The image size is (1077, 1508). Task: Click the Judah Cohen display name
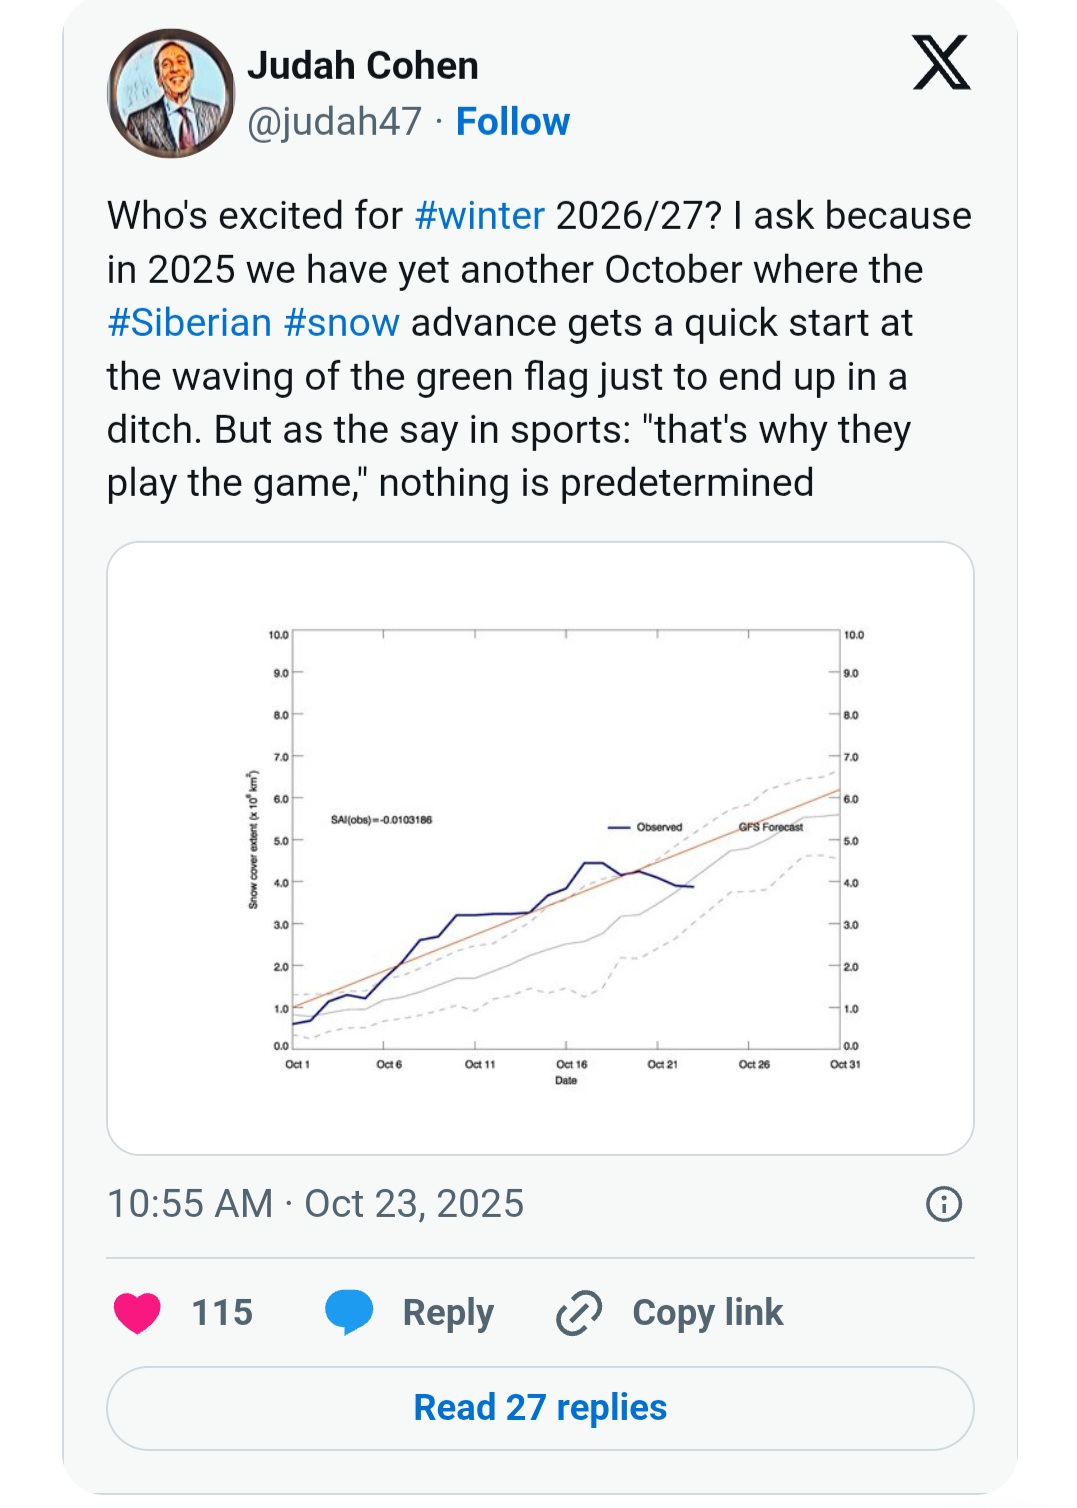pyautogui.click(x=362, y=66)
